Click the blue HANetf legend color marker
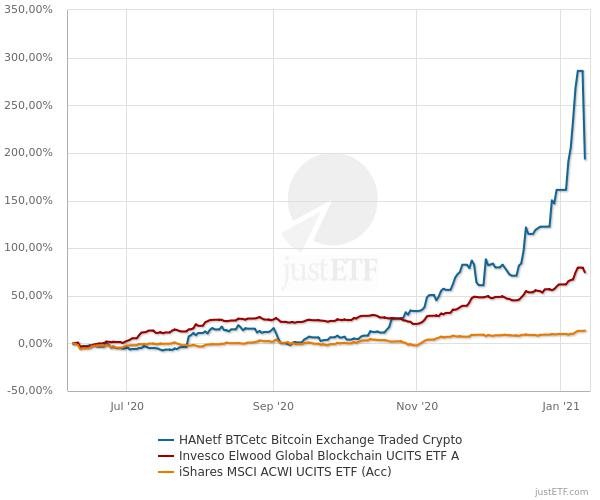 tap(167, 440)
